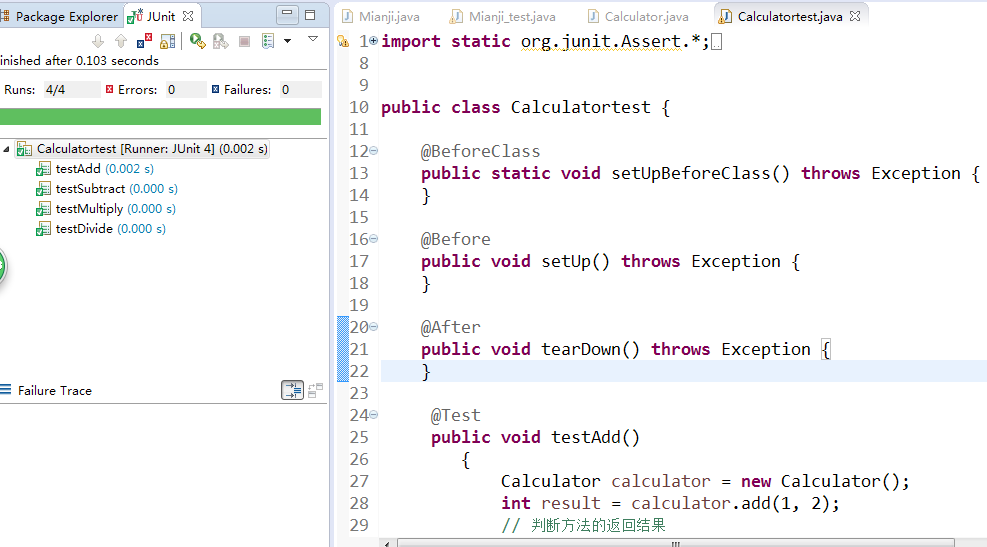Select the JUnit view tab

point(161,16)
